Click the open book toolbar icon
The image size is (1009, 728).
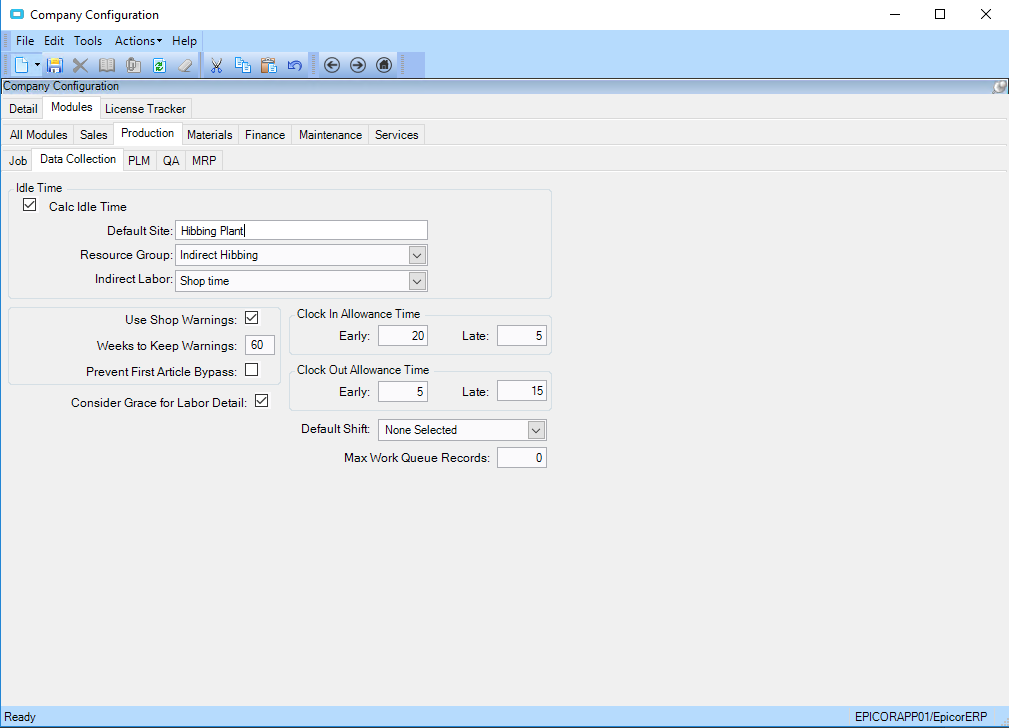[107, 65]
